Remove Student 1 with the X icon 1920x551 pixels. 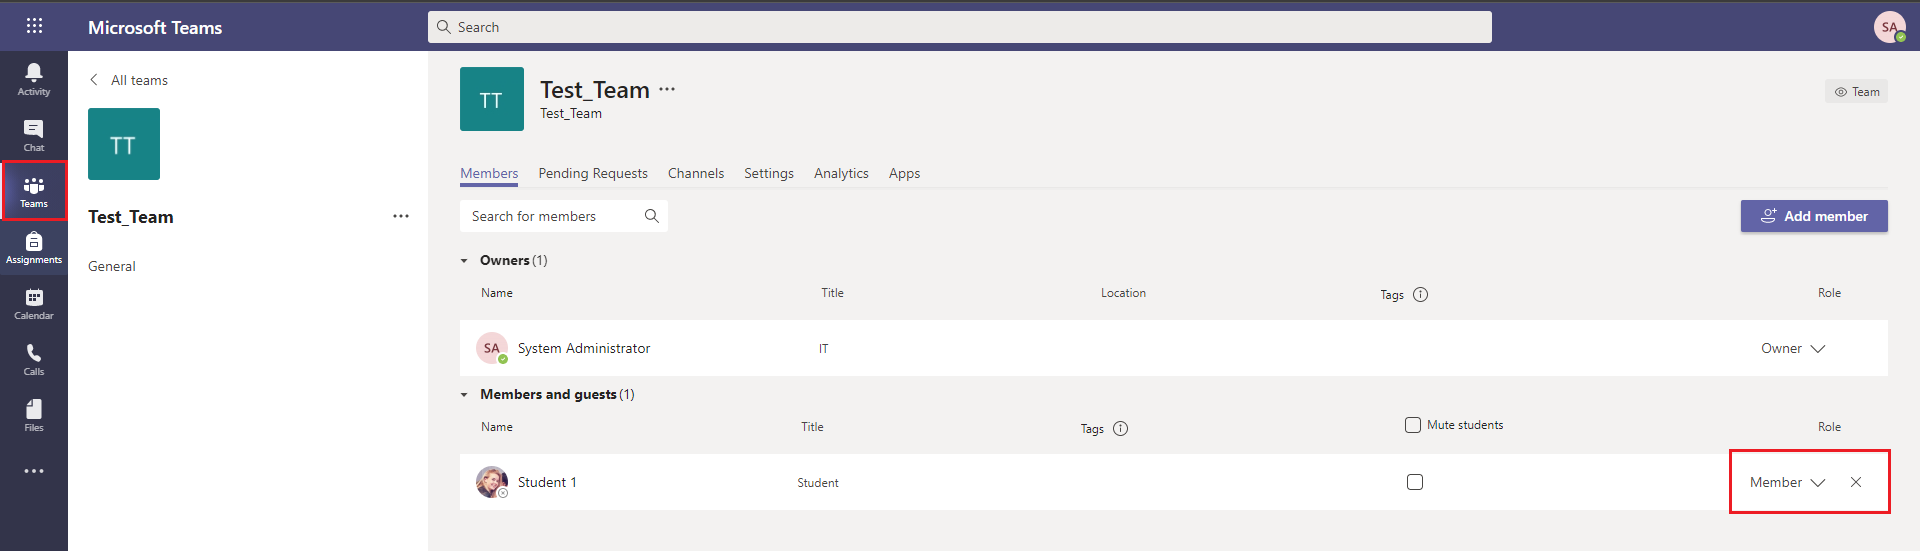coord(1856,482)
